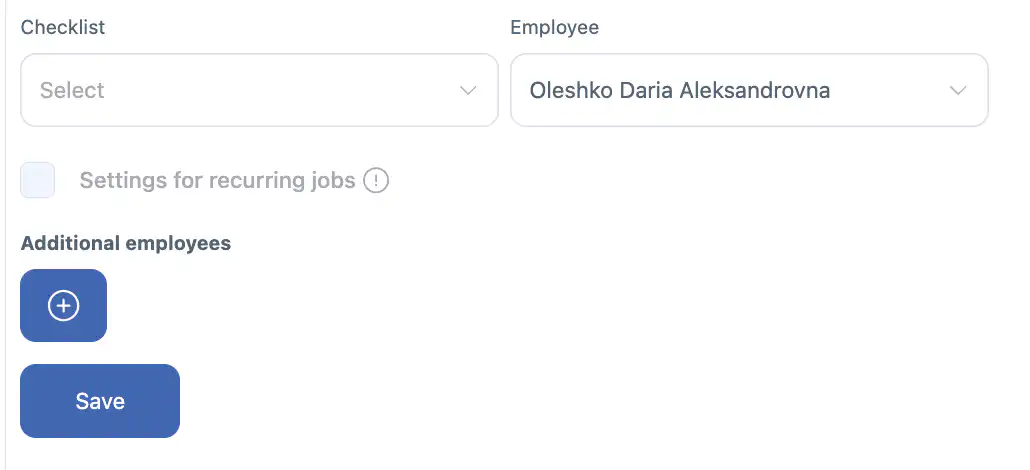Screen dimensions: 1030x470
Task: Click the circled plus symbol
Action: coord(64,306)
